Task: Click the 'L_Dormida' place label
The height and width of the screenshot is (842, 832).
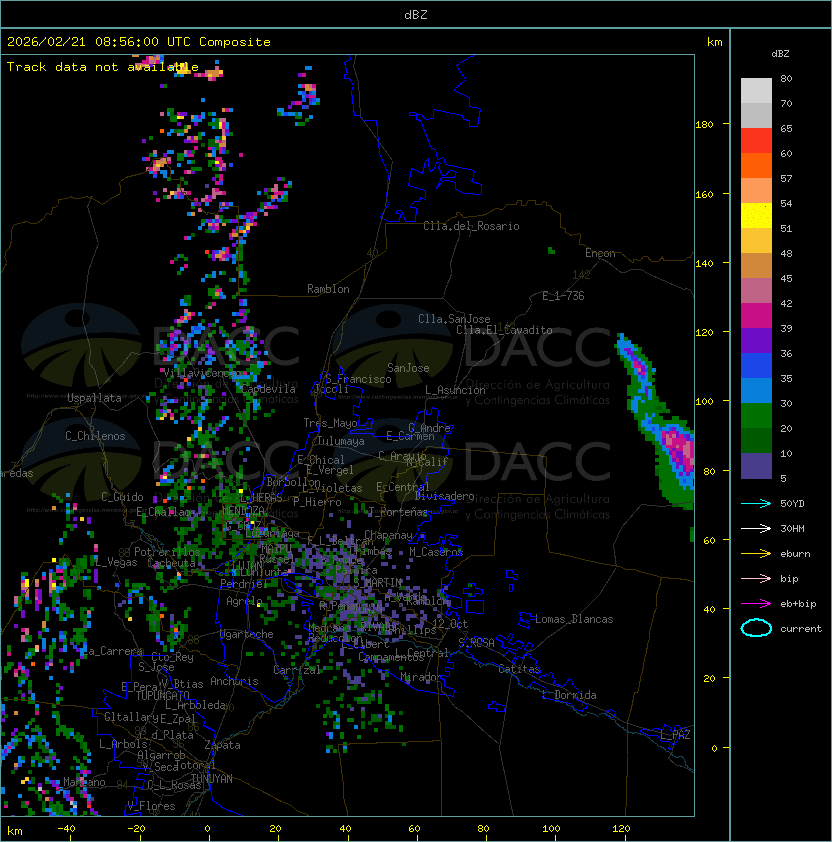Action: 569,695
